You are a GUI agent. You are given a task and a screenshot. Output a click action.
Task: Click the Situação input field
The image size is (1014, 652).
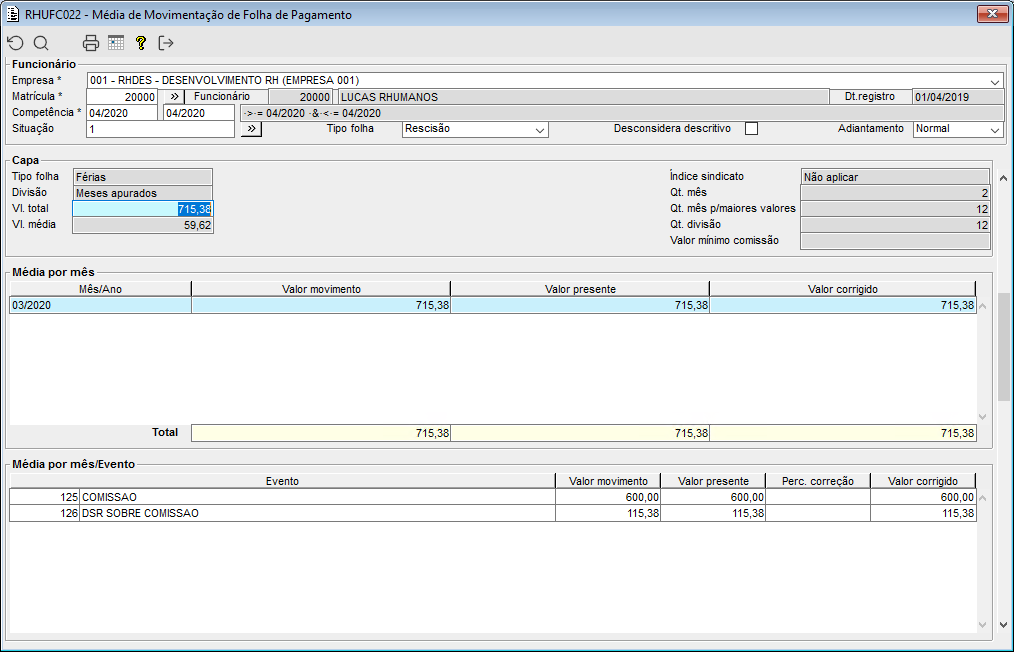pos(160,129)
